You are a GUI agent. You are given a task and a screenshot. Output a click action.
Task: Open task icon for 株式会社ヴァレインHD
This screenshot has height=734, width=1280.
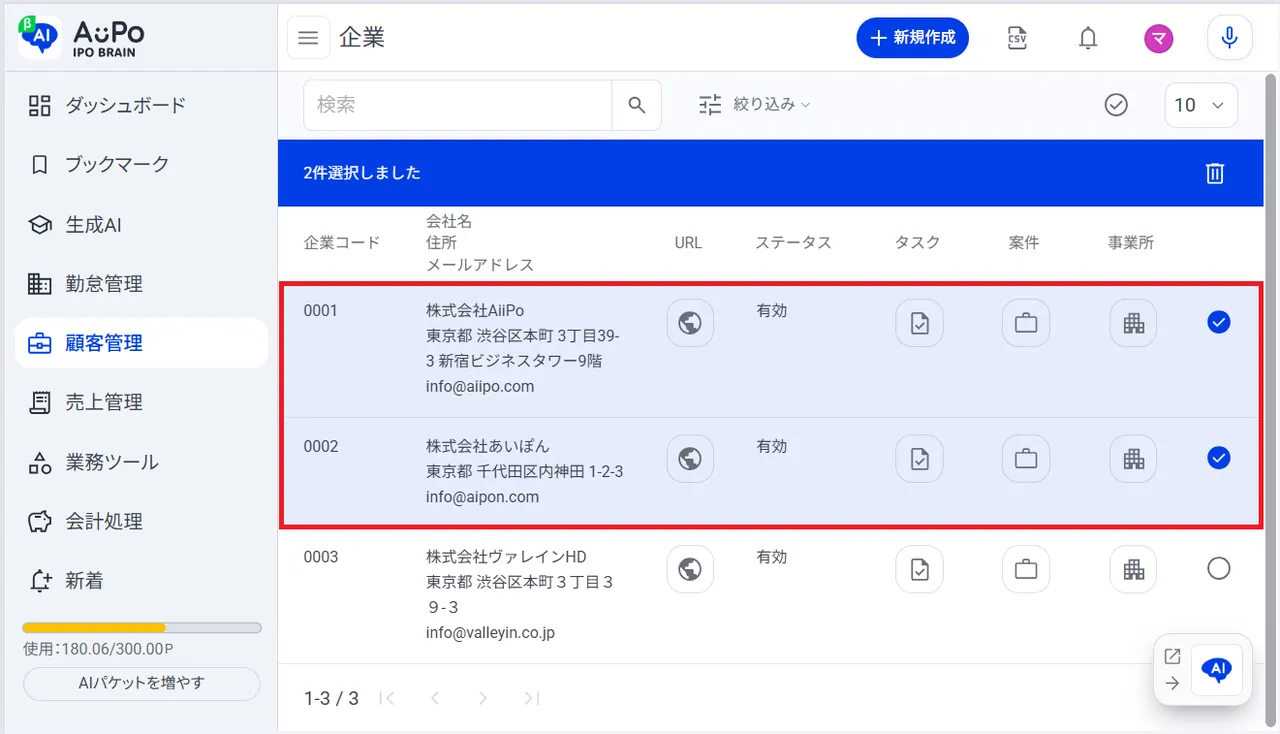920,569
